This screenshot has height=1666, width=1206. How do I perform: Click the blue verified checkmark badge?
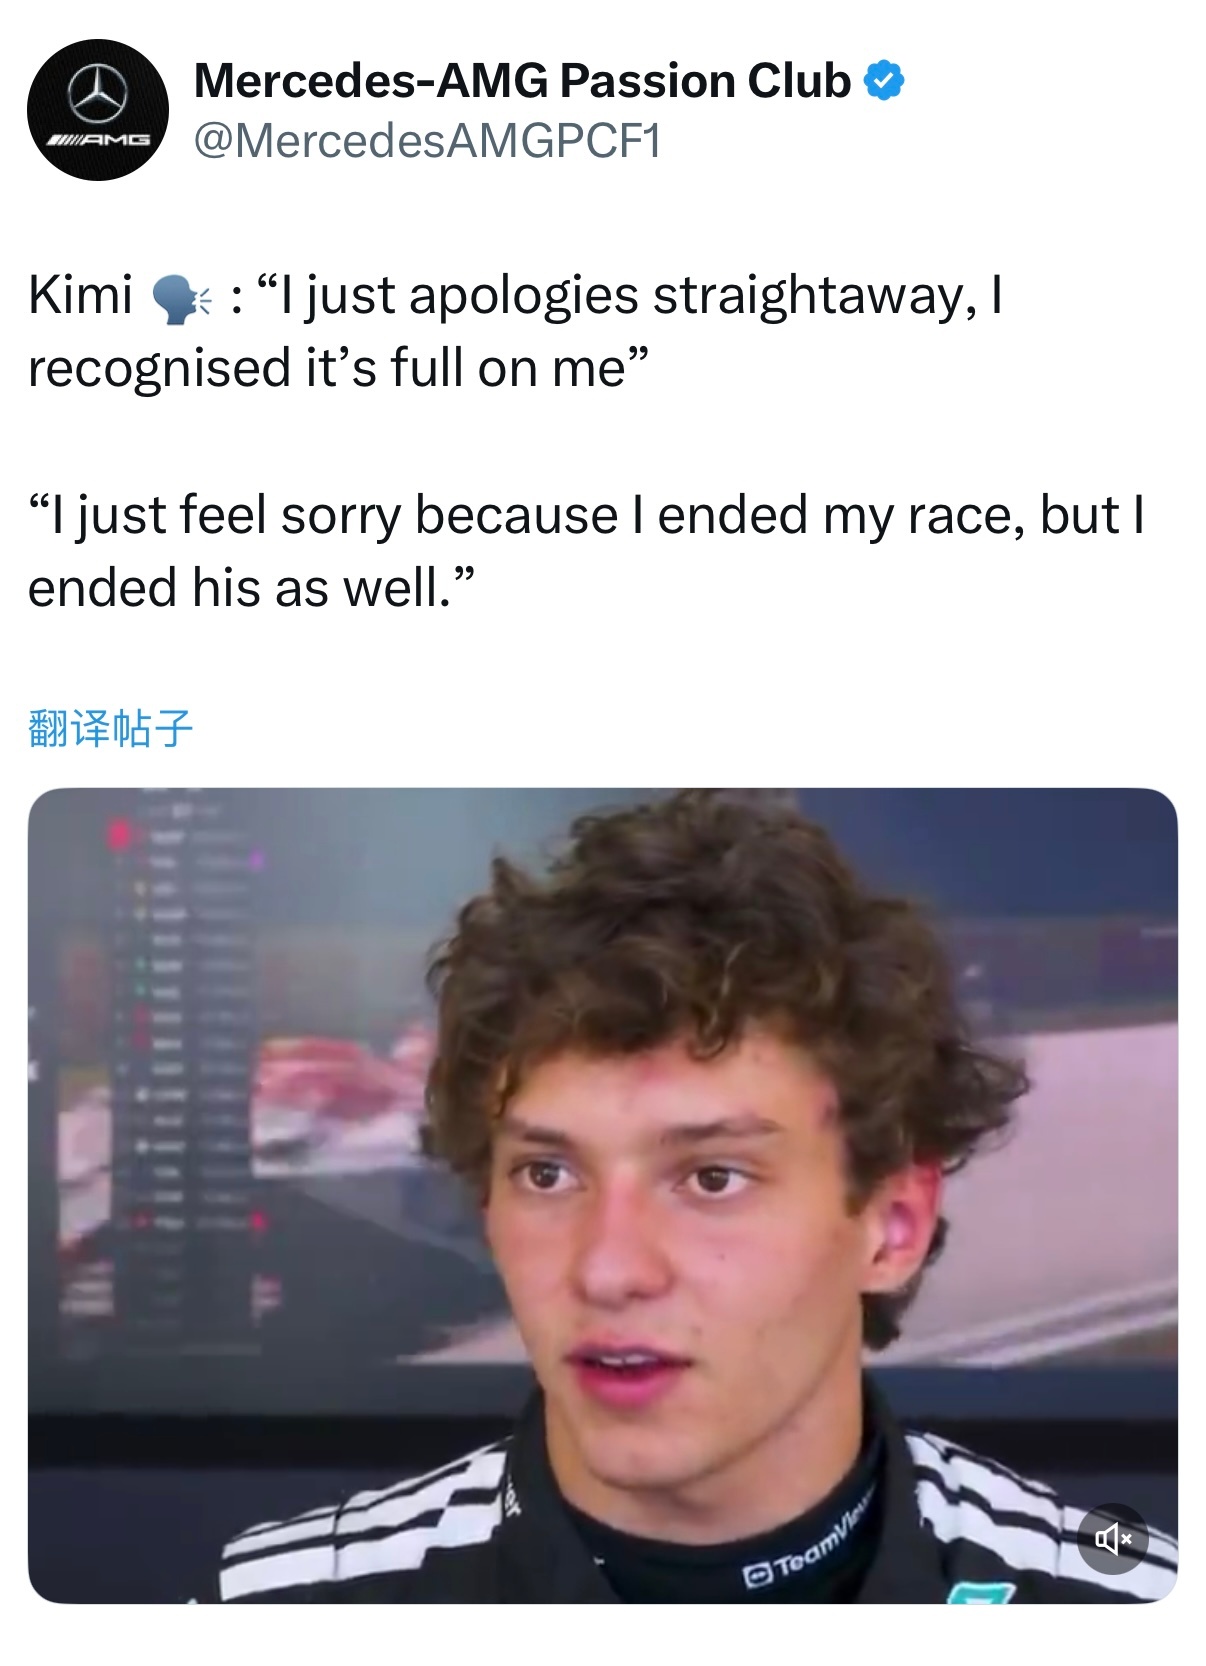(x=883, y=81)
